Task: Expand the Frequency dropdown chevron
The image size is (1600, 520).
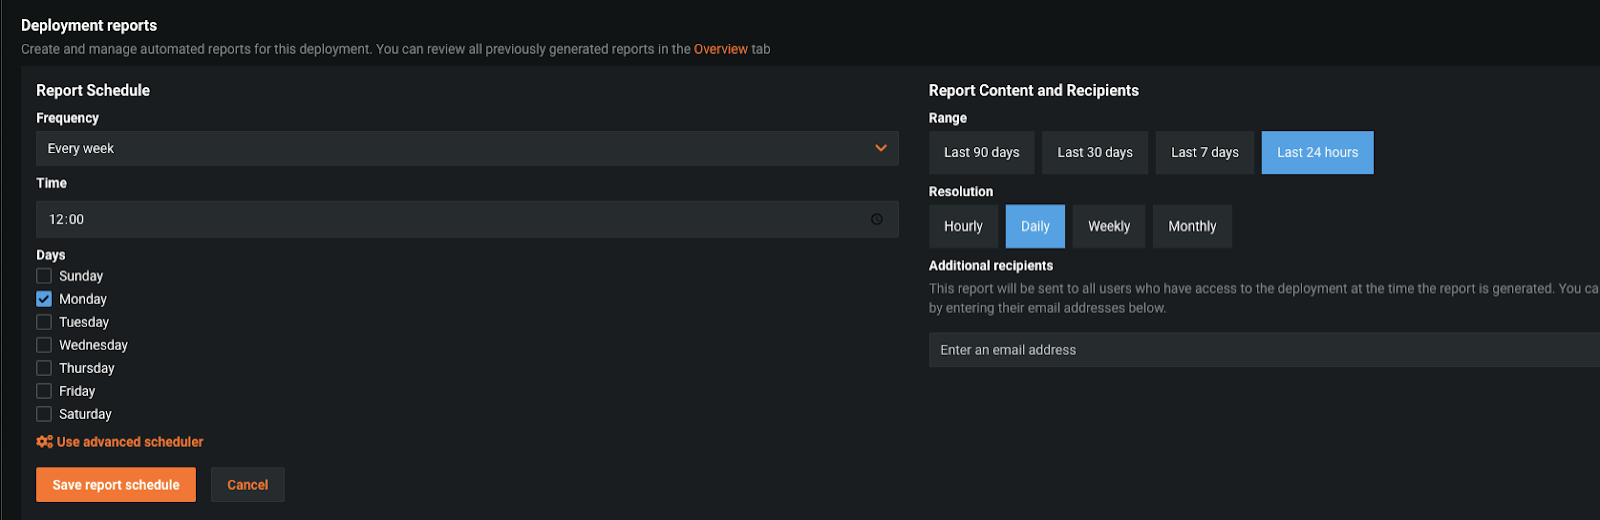Action: click(880, 148)
